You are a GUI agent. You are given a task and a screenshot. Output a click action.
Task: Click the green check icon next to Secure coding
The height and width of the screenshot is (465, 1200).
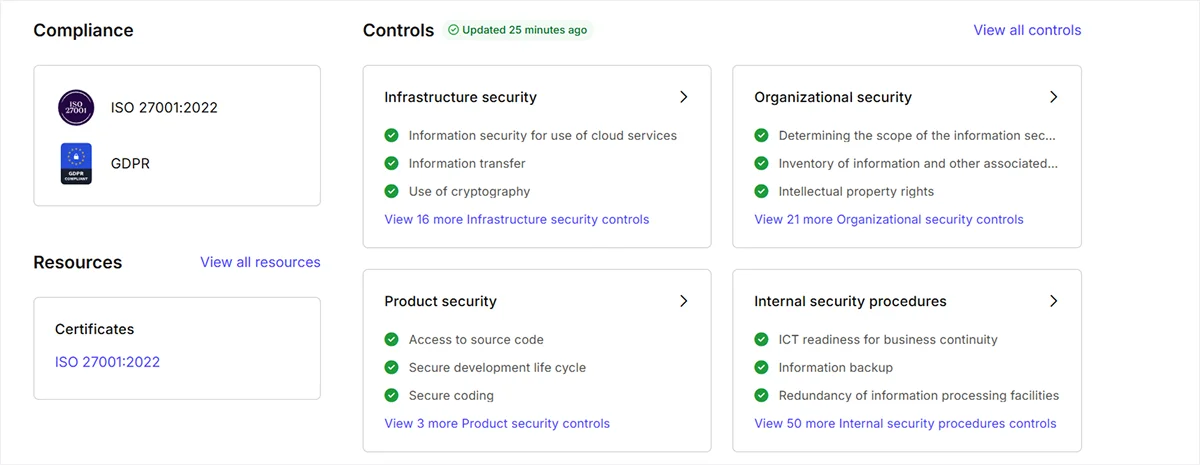pos(391,395)
